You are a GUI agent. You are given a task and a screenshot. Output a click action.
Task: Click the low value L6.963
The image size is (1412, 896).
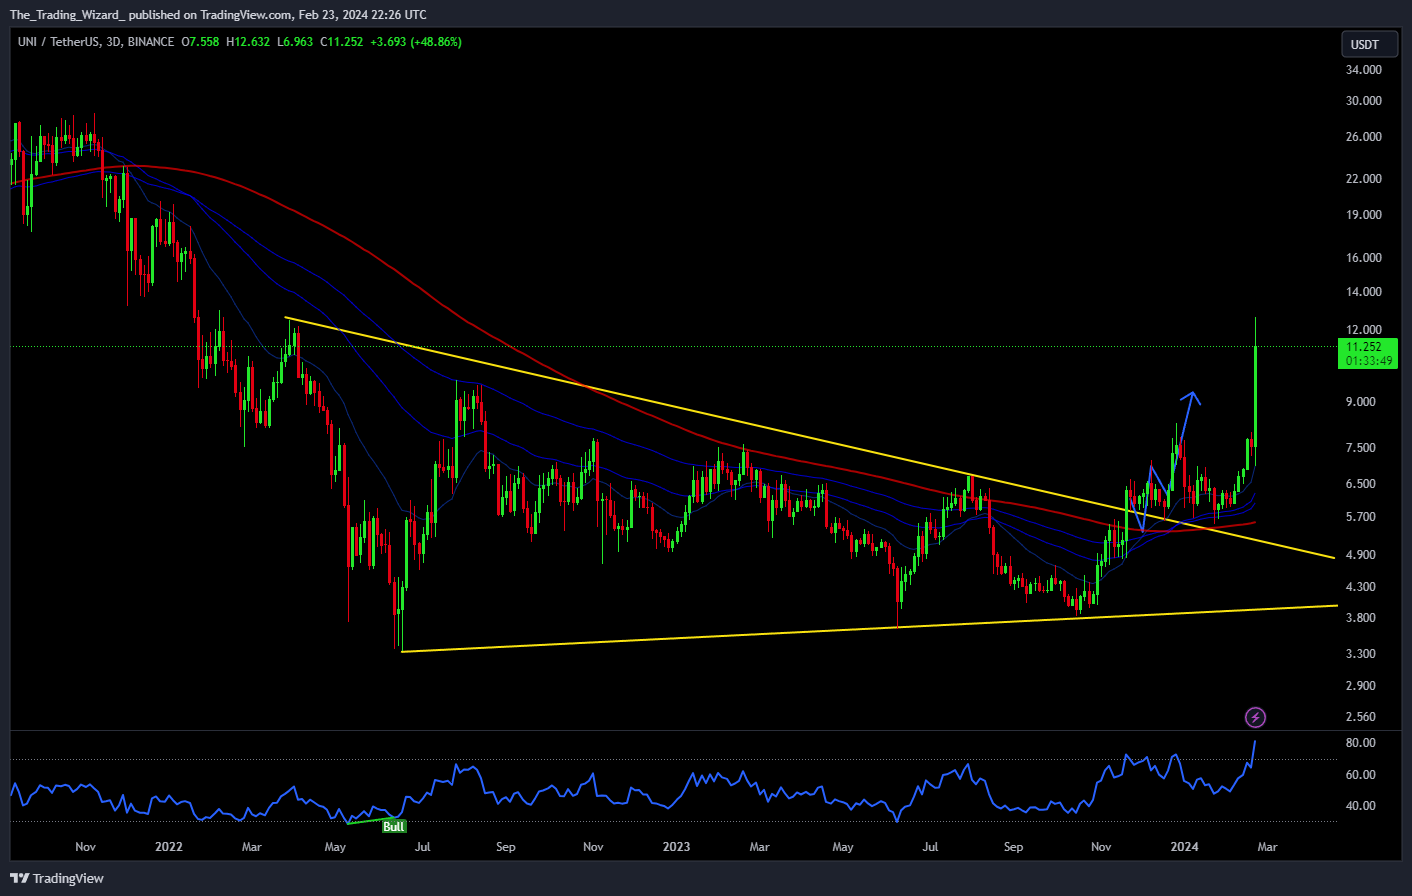tap(295, 42)
